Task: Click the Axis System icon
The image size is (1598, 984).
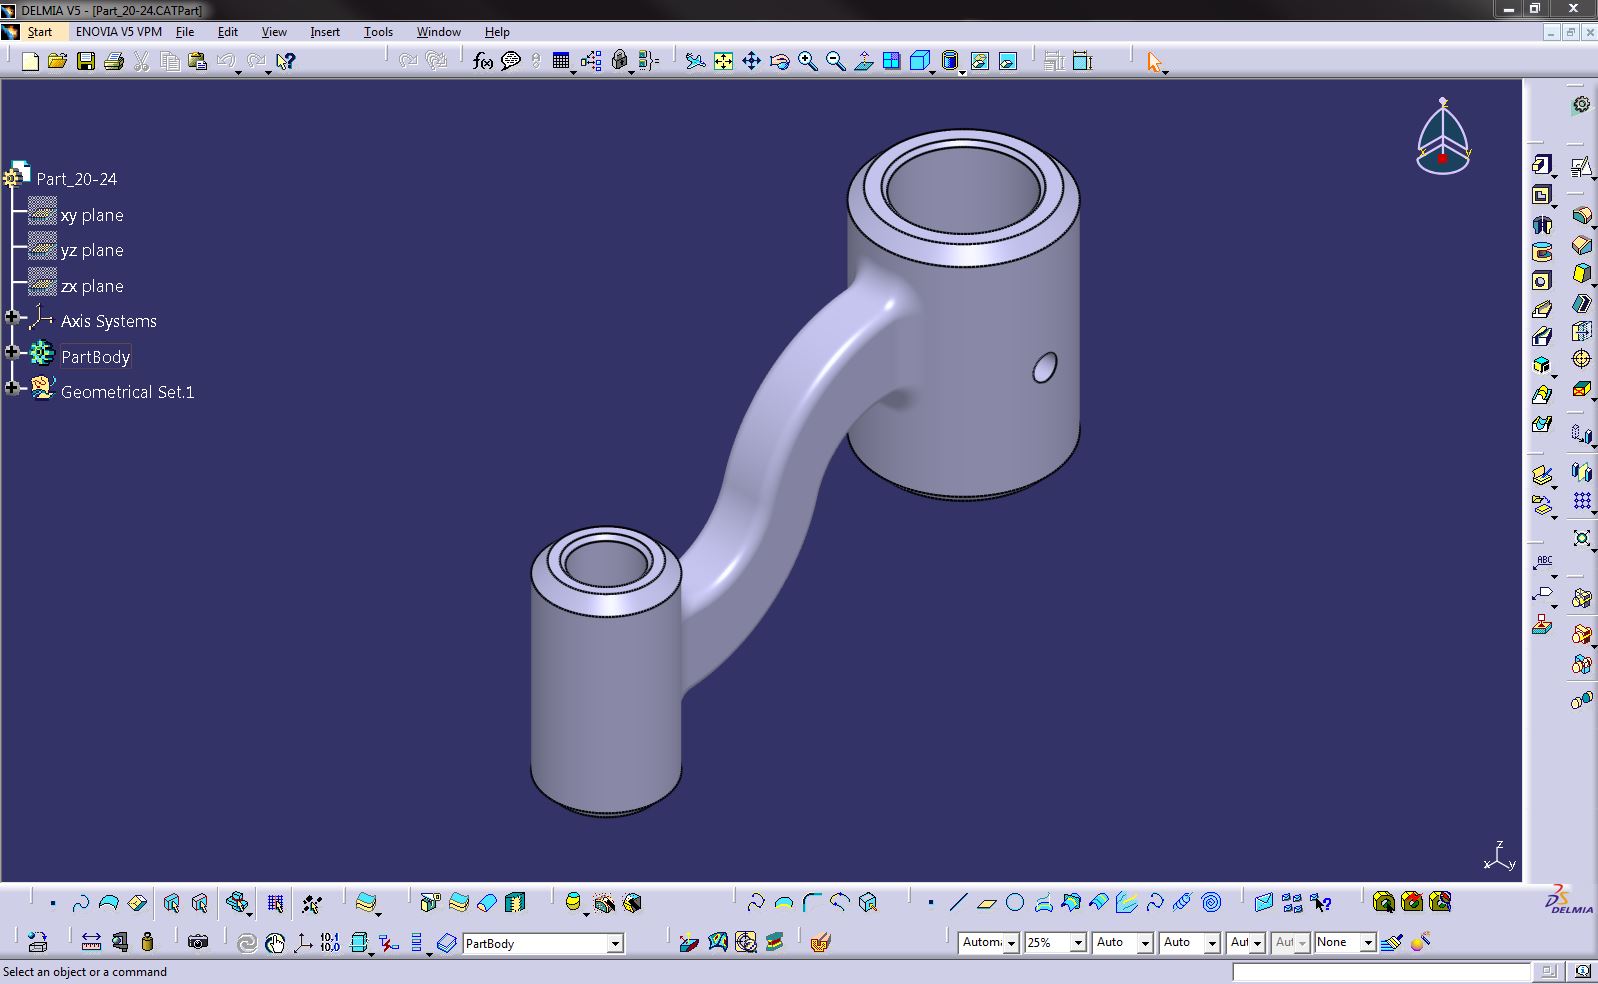Action: pos(302,941)
